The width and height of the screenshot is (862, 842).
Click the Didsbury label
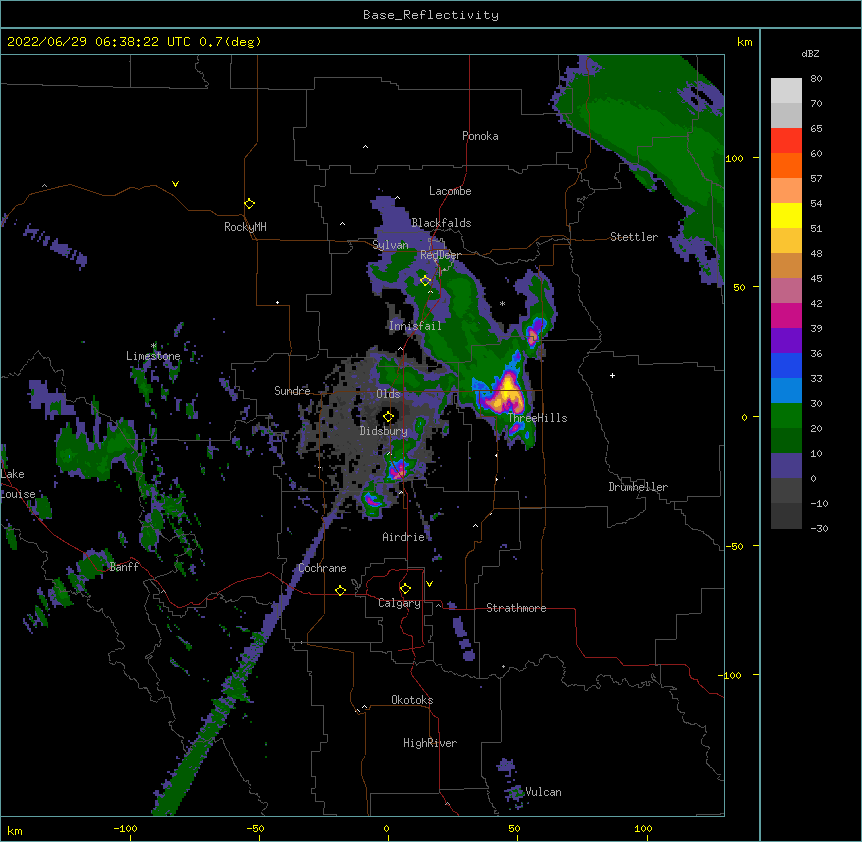tap(384, 431)
